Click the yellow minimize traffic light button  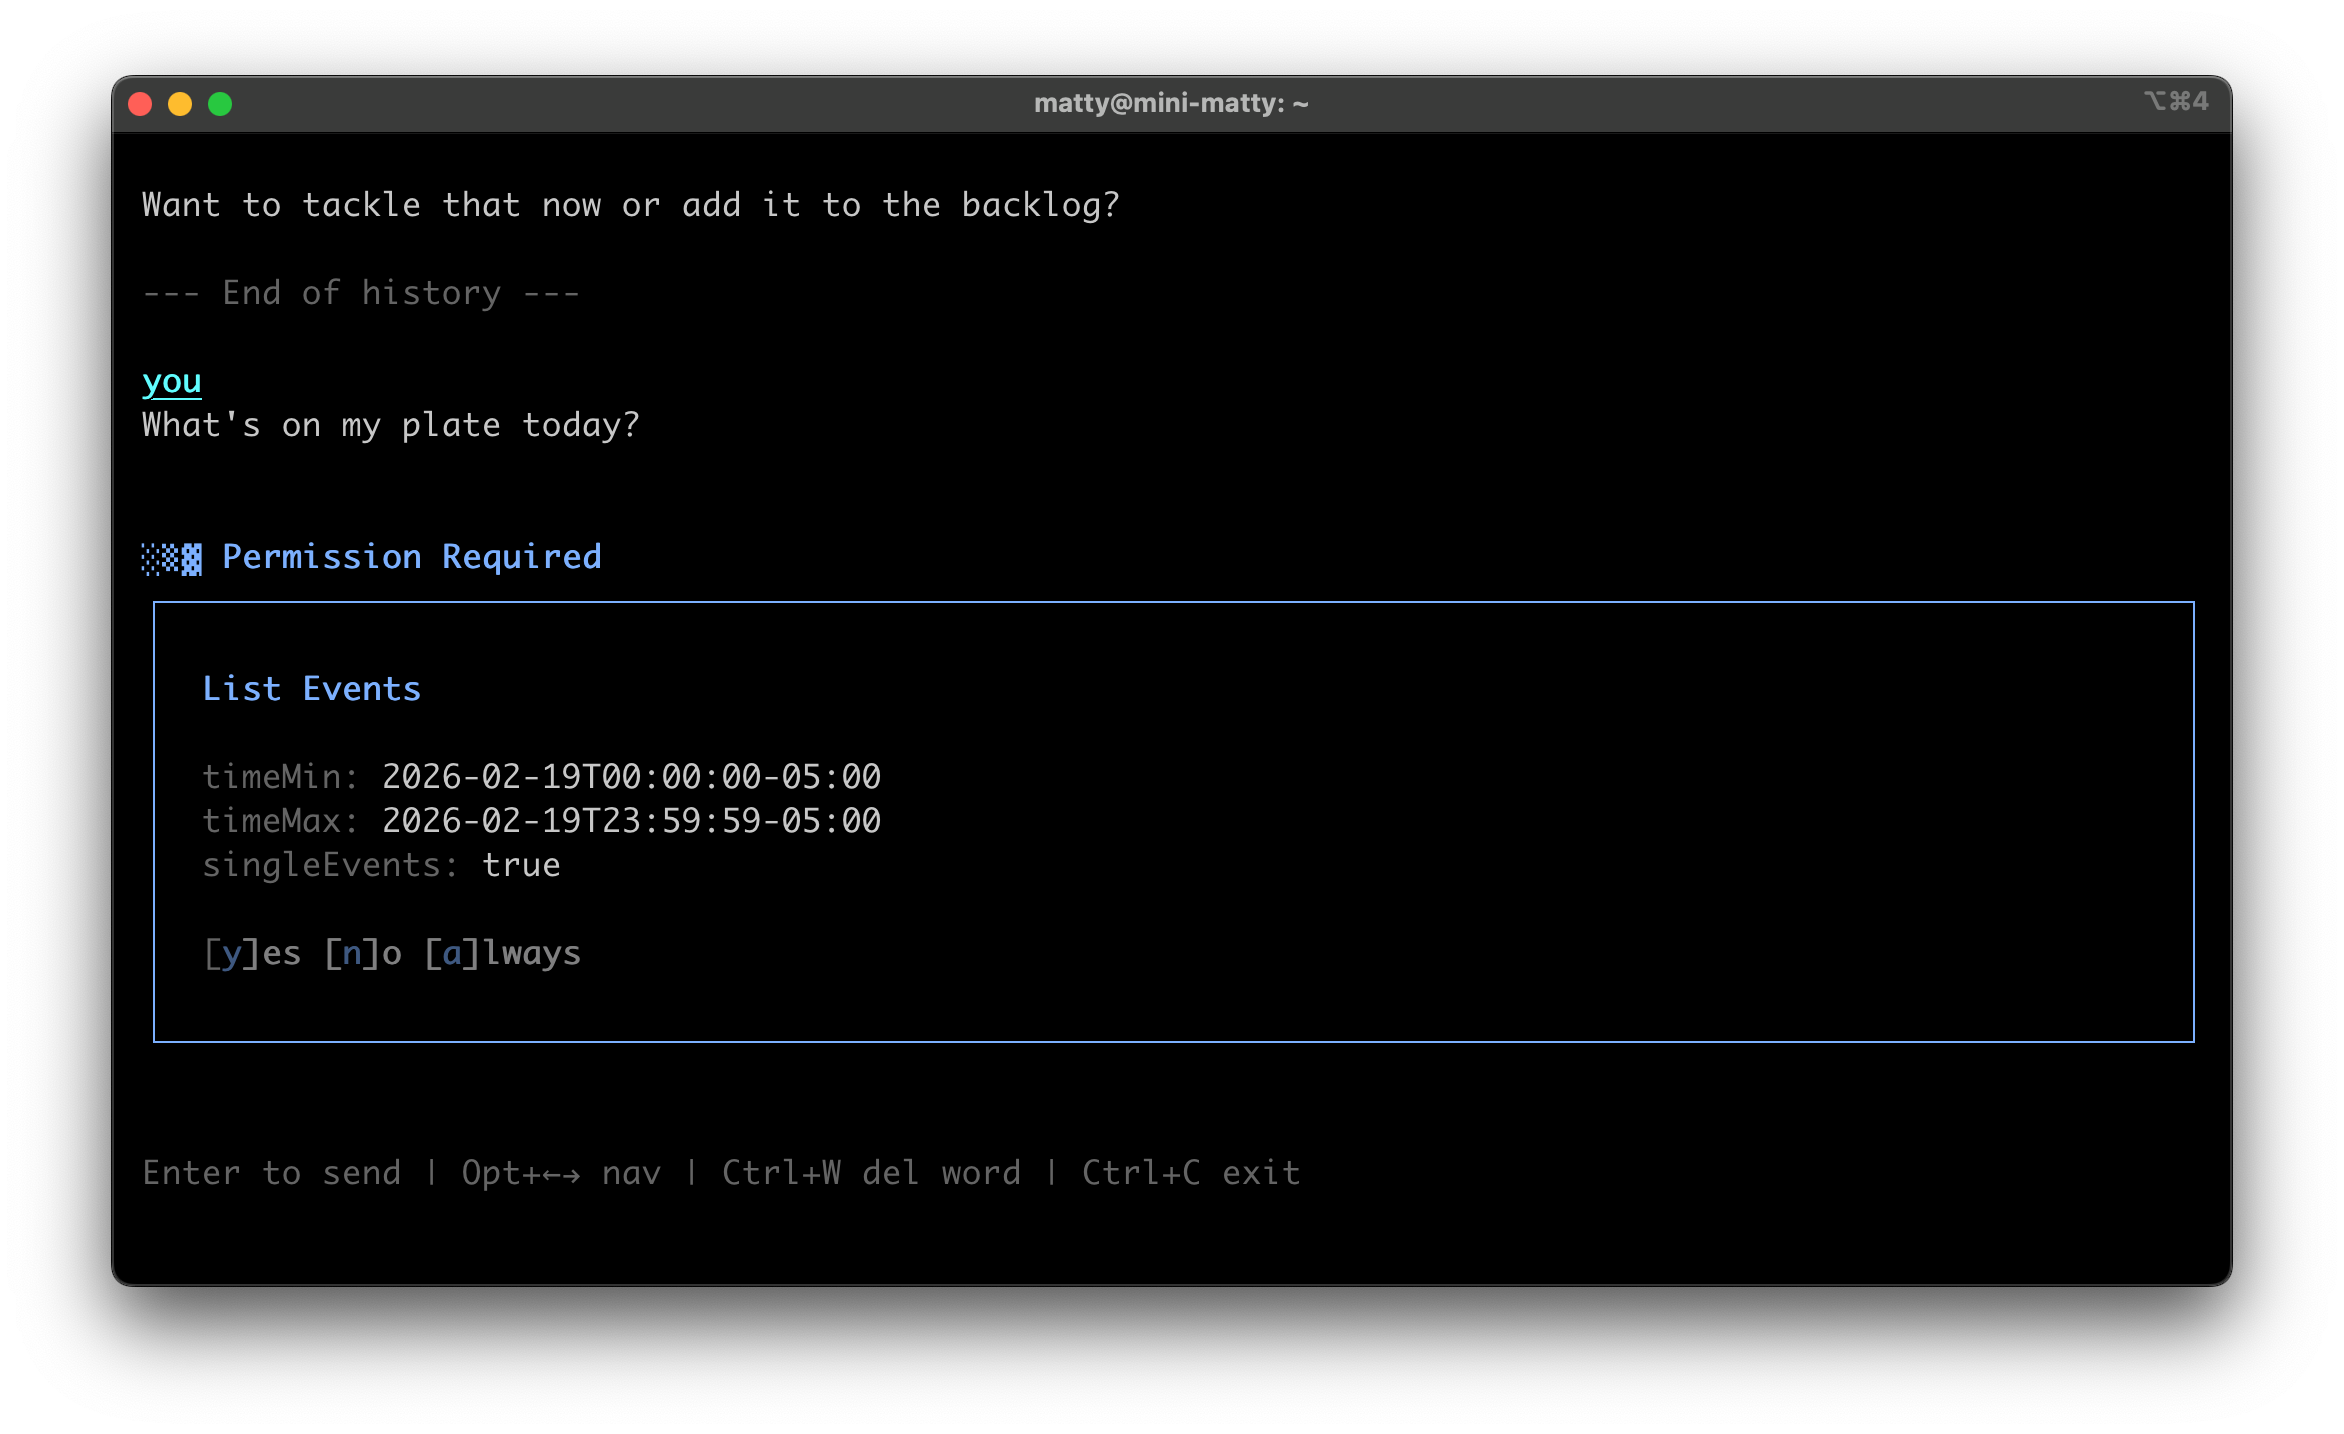180,103
